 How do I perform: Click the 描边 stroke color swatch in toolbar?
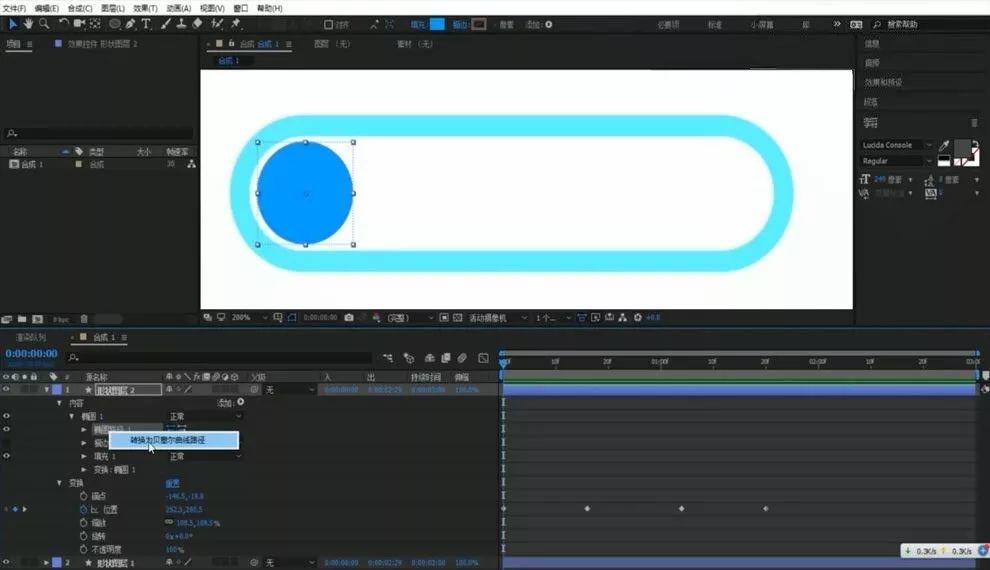(x=479, y=25)
